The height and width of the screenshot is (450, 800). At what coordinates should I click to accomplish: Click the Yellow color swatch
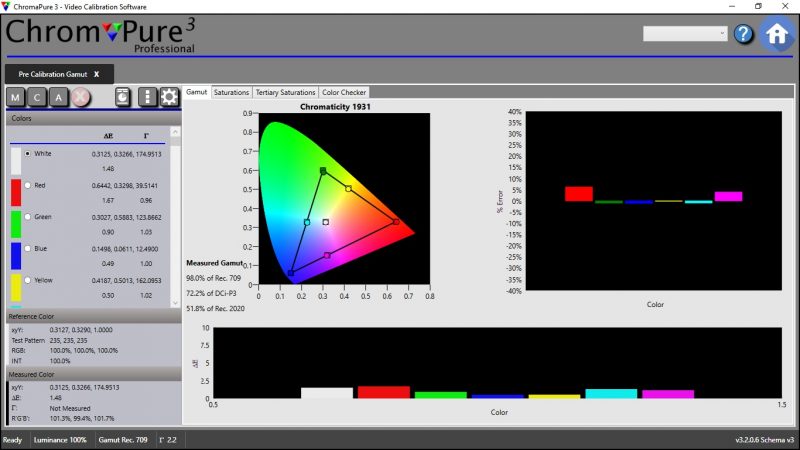click(16, 288)
